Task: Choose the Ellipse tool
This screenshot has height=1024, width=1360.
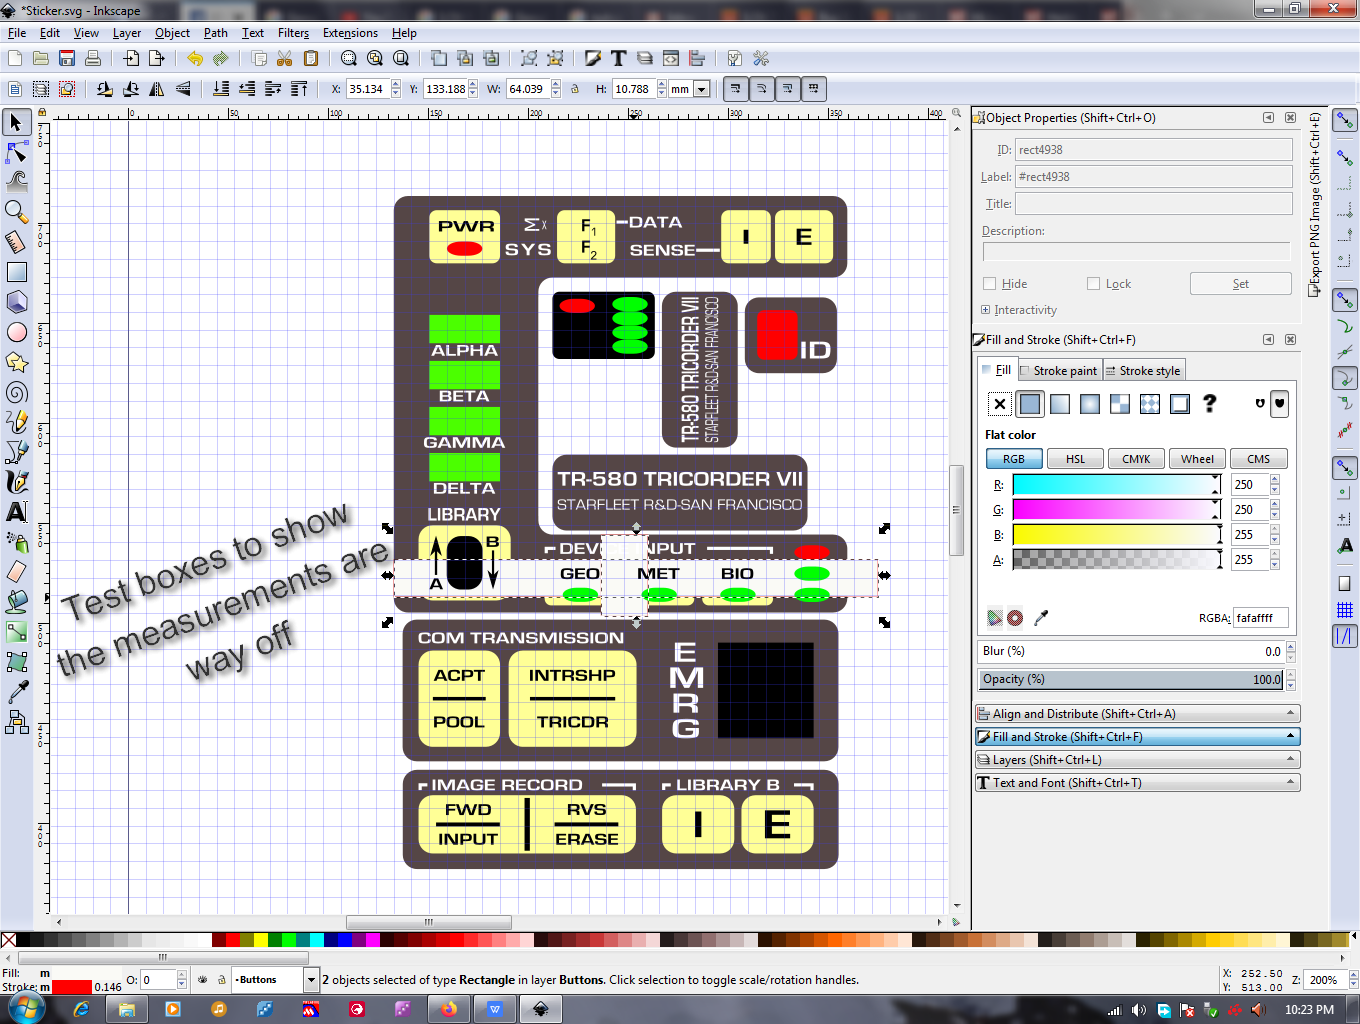Action: coord(16,332)
